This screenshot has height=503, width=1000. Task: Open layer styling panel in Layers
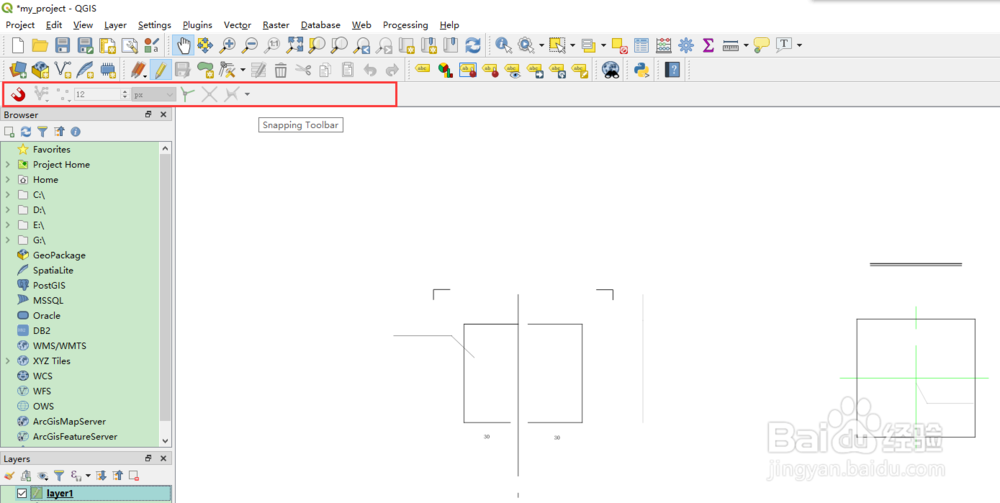9,476
